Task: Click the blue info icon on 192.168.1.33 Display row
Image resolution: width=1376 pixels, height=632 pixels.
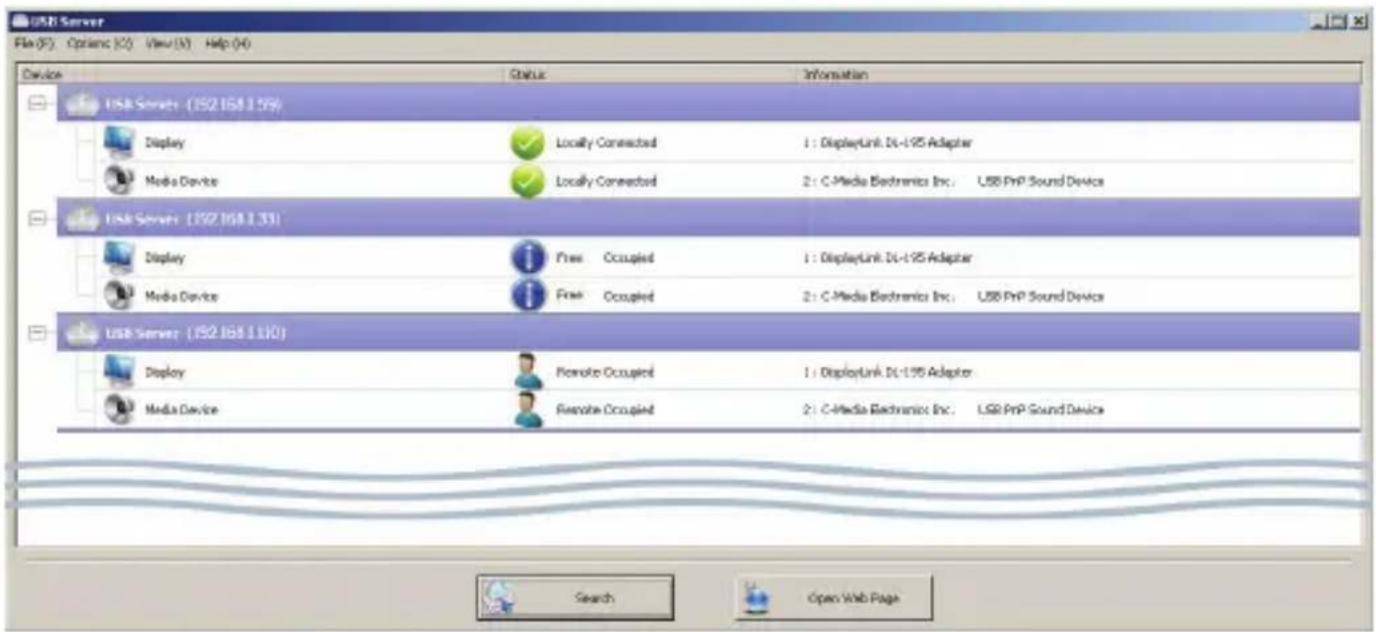Action: [527, 257]
